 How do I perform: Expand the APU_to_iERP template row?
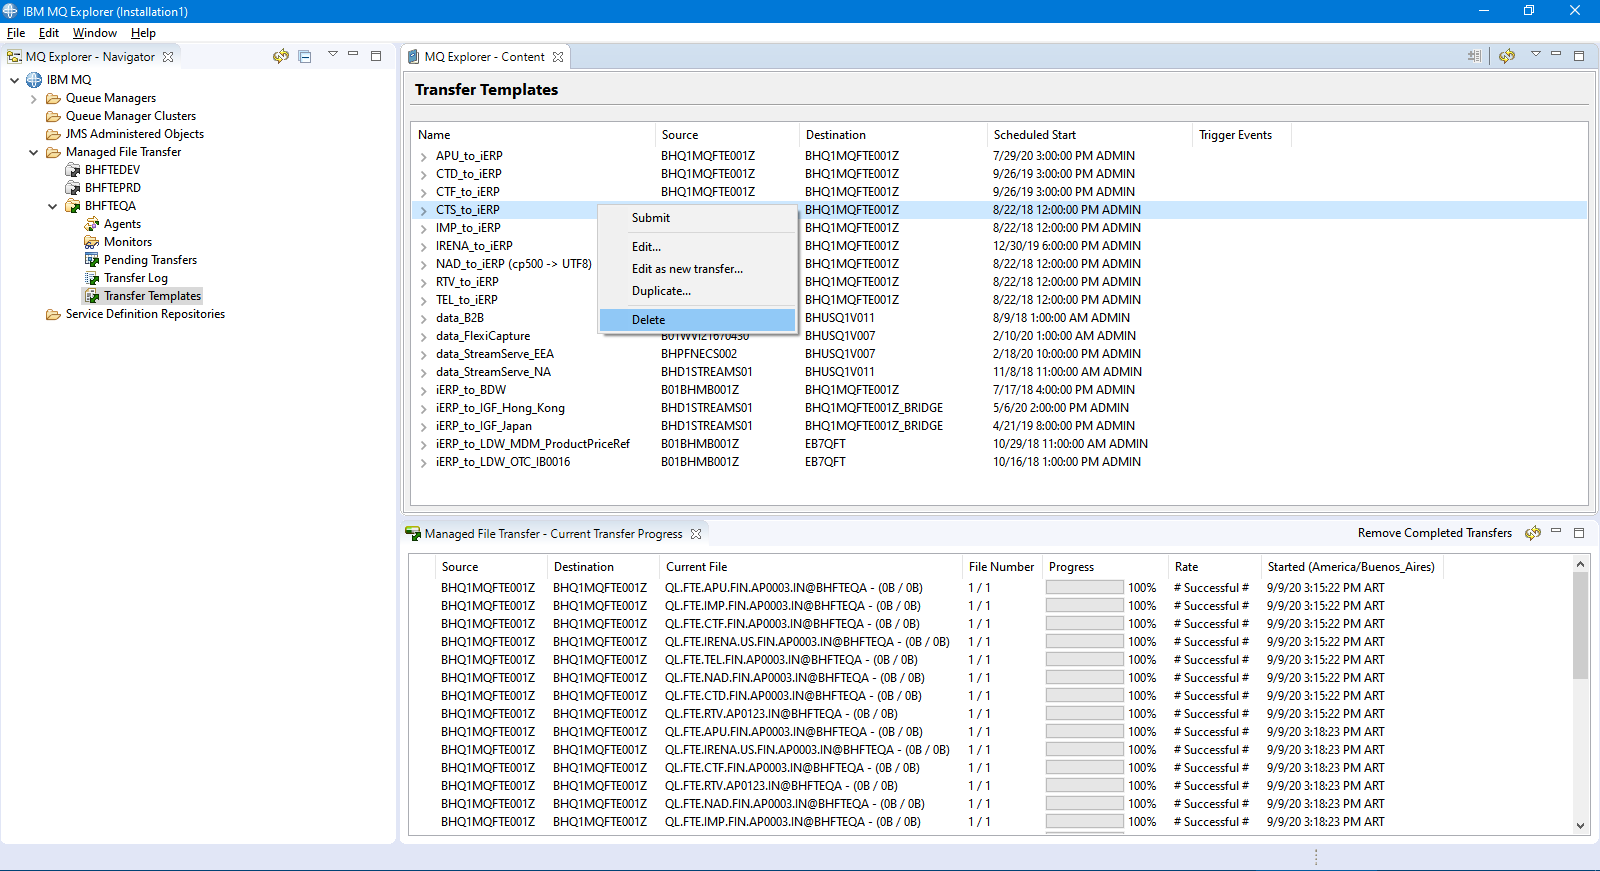coord(424,156)
